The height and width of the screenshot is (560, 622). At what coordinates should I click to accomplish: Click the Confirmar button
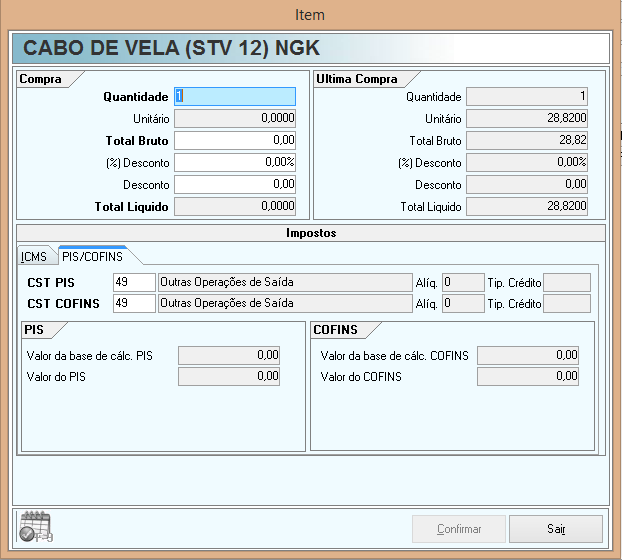pos(459,529)
